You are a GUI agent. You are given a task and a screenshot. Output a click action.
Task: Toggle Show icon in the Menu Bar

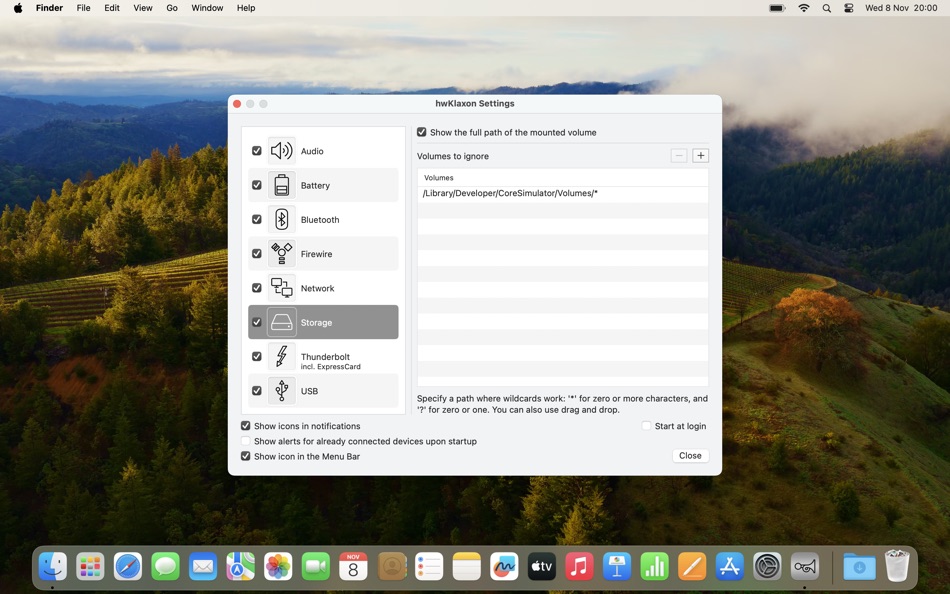pyautogui.click(x=245, y=456)
